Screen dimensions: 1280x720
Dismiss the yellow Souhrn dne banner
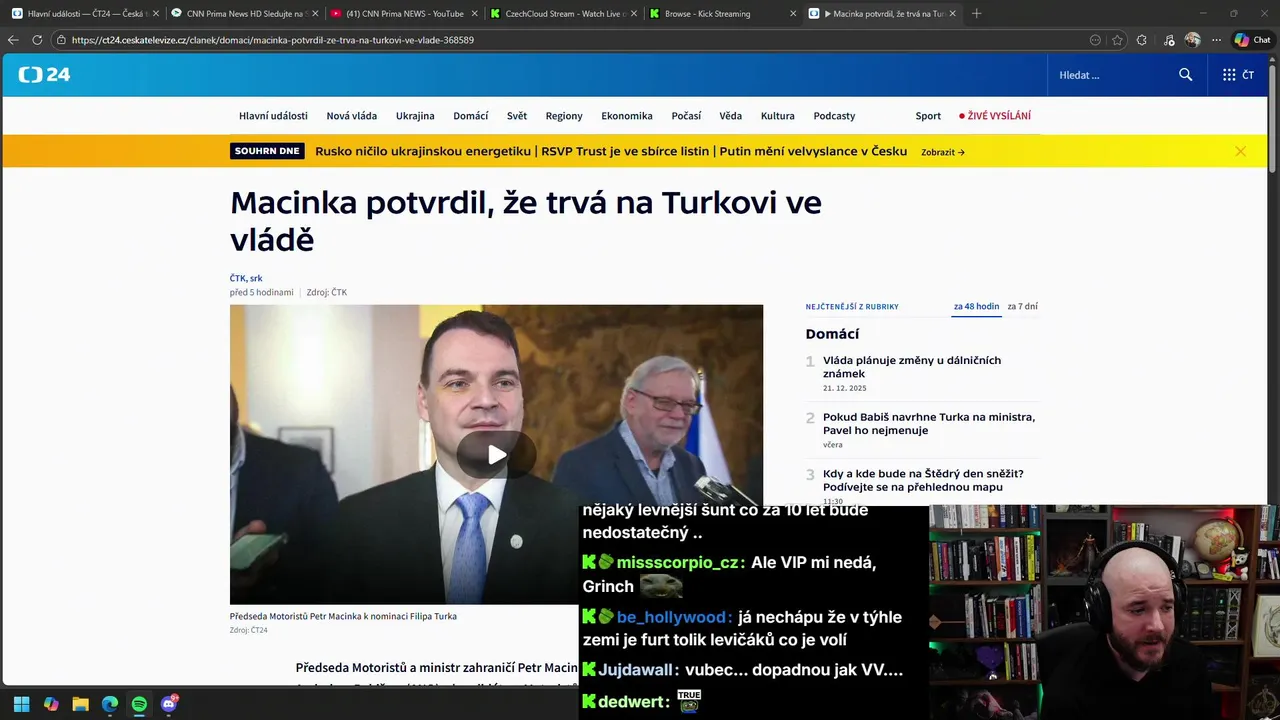coord(1240,151)
